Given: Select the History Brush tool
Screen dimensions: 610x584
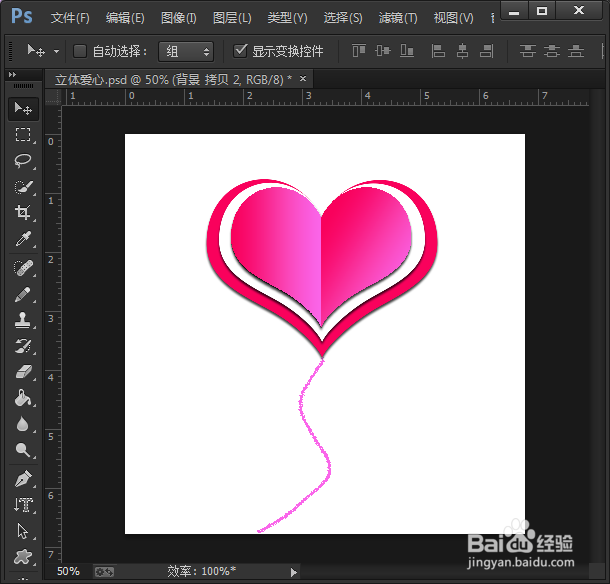Looking at the screenshot, I should pyautogui.click(x=23, y=346).
